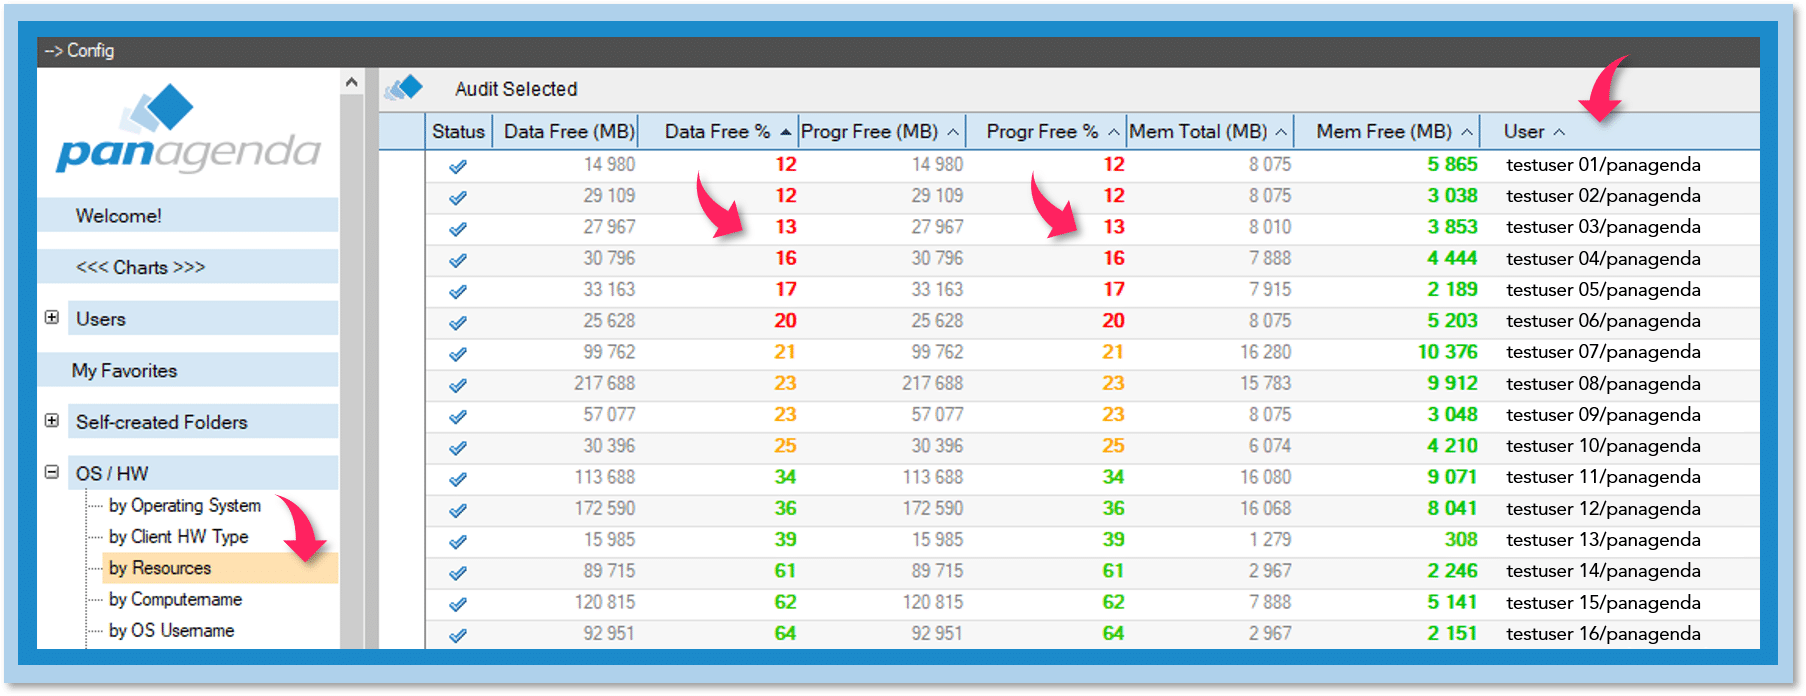Viewport: 1806px width, 696px height.
Task: Open the Charts section
Action: pyautogui.click(x=140, y=267)
